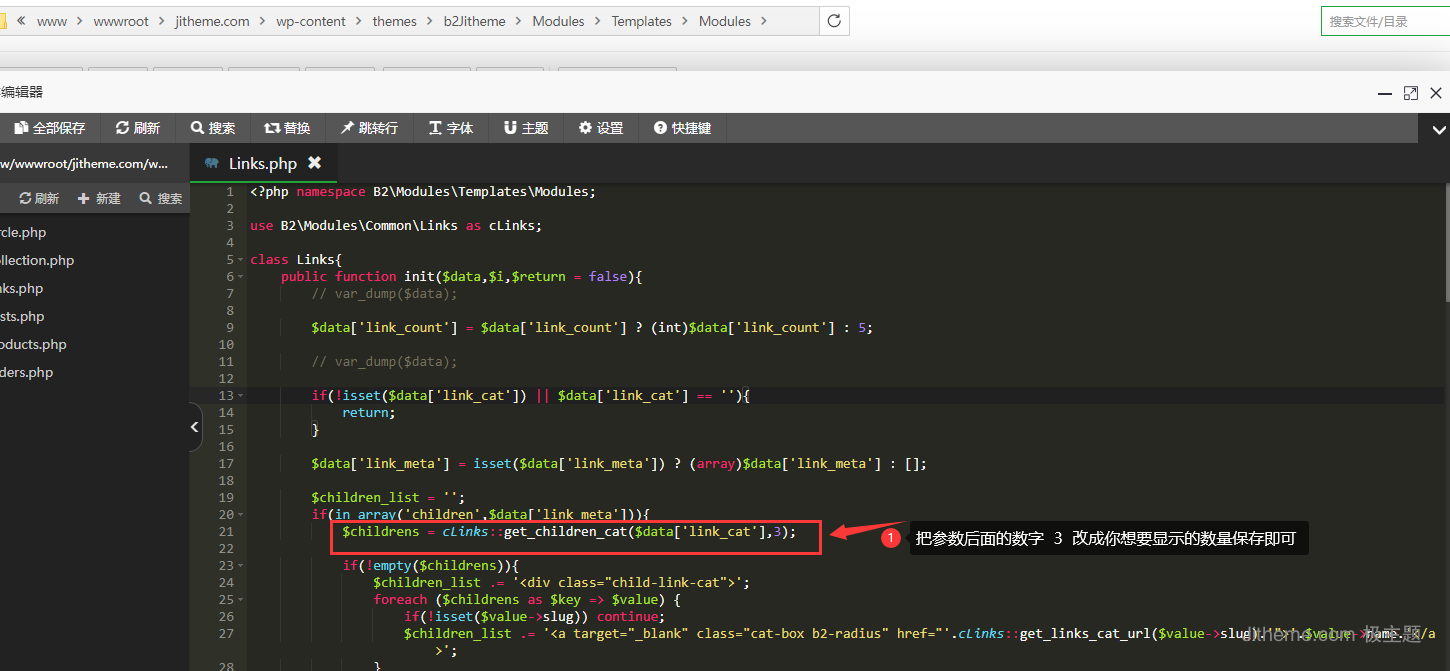The image size is (1450, 671).
Task: Open the editor Settings gear
Action: (x=601, y=128)
